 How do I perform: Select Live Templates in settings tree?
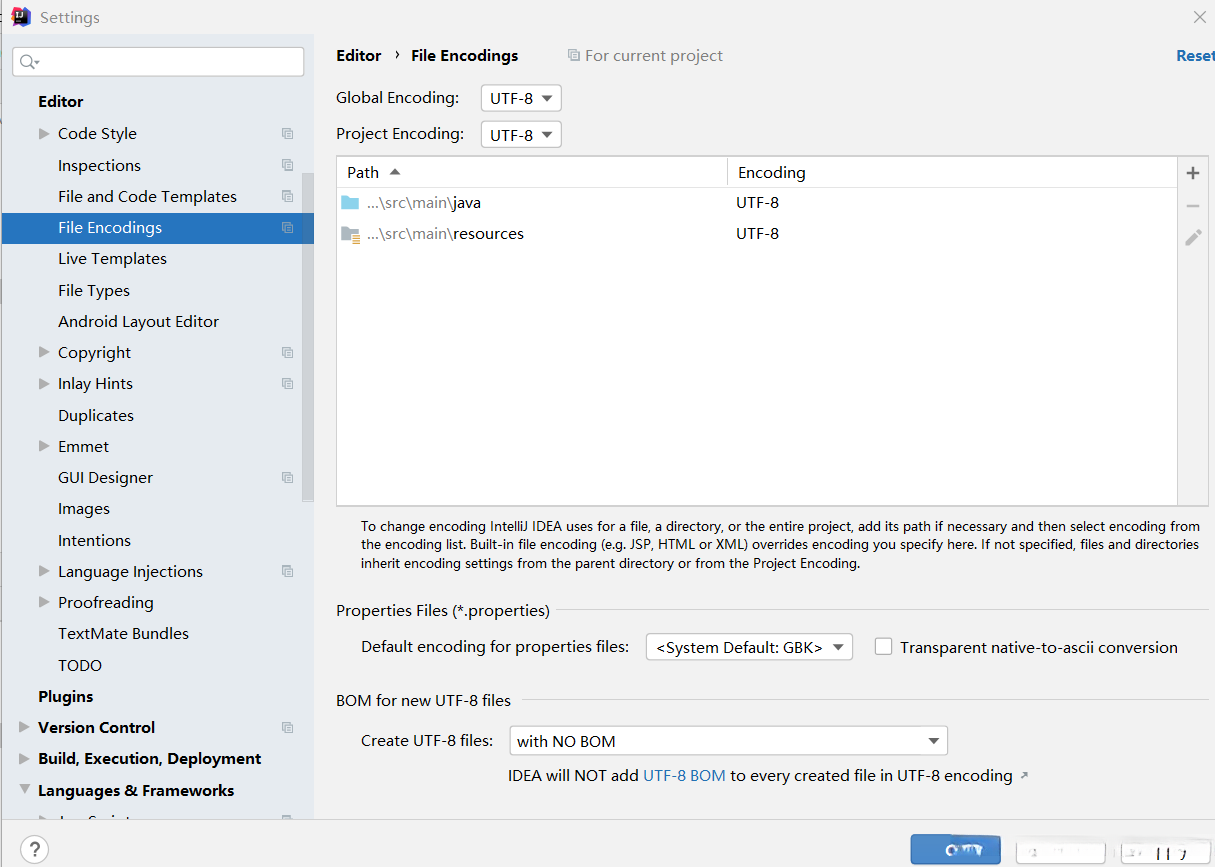tap(112, 259)
